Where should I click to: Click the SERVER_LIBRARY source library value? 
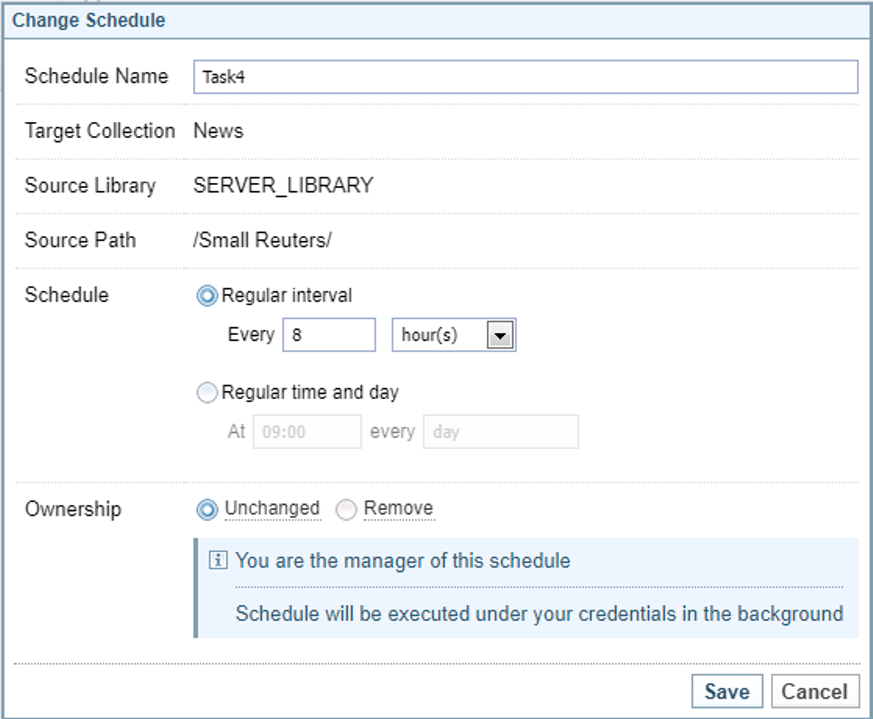point(283,186)
